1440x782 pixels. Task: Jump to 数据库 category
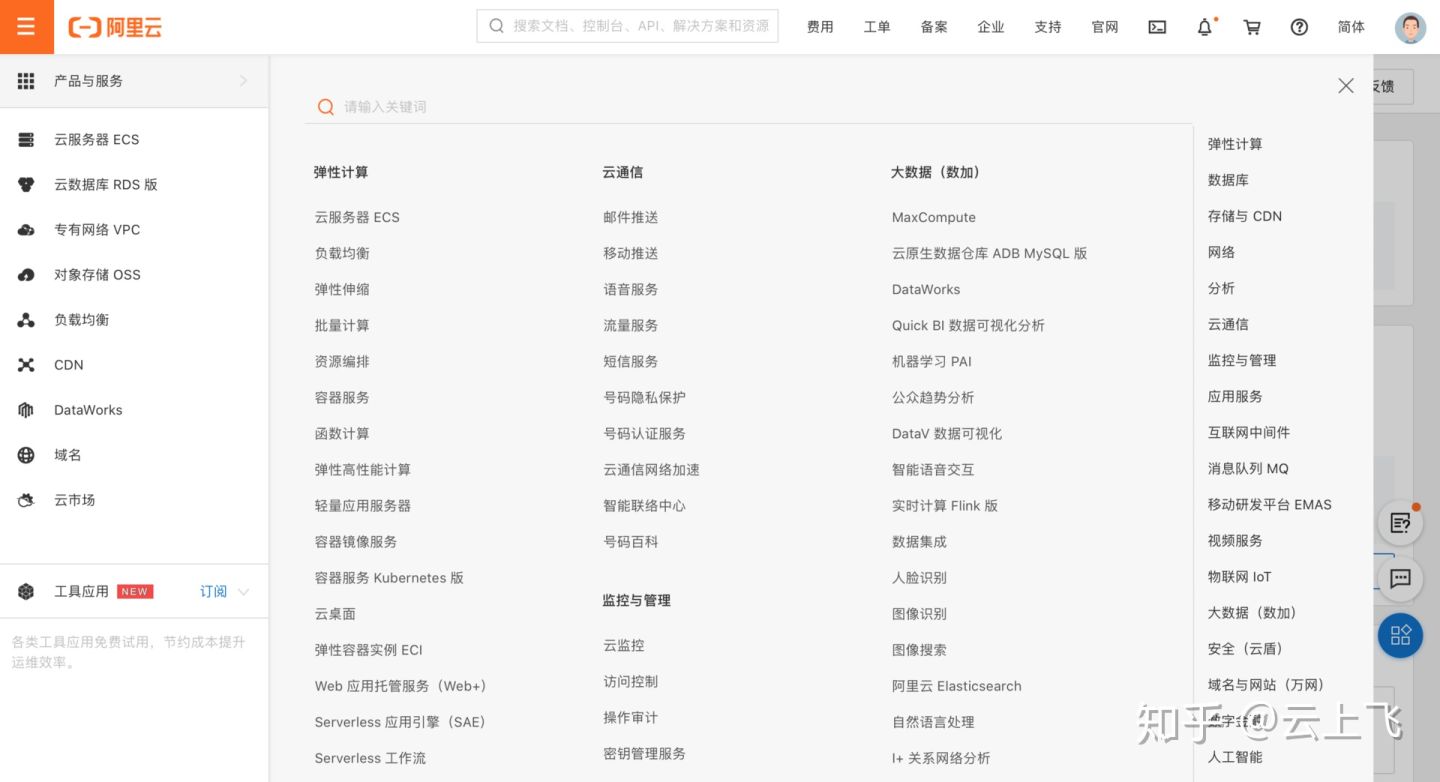pos(1228,180)
